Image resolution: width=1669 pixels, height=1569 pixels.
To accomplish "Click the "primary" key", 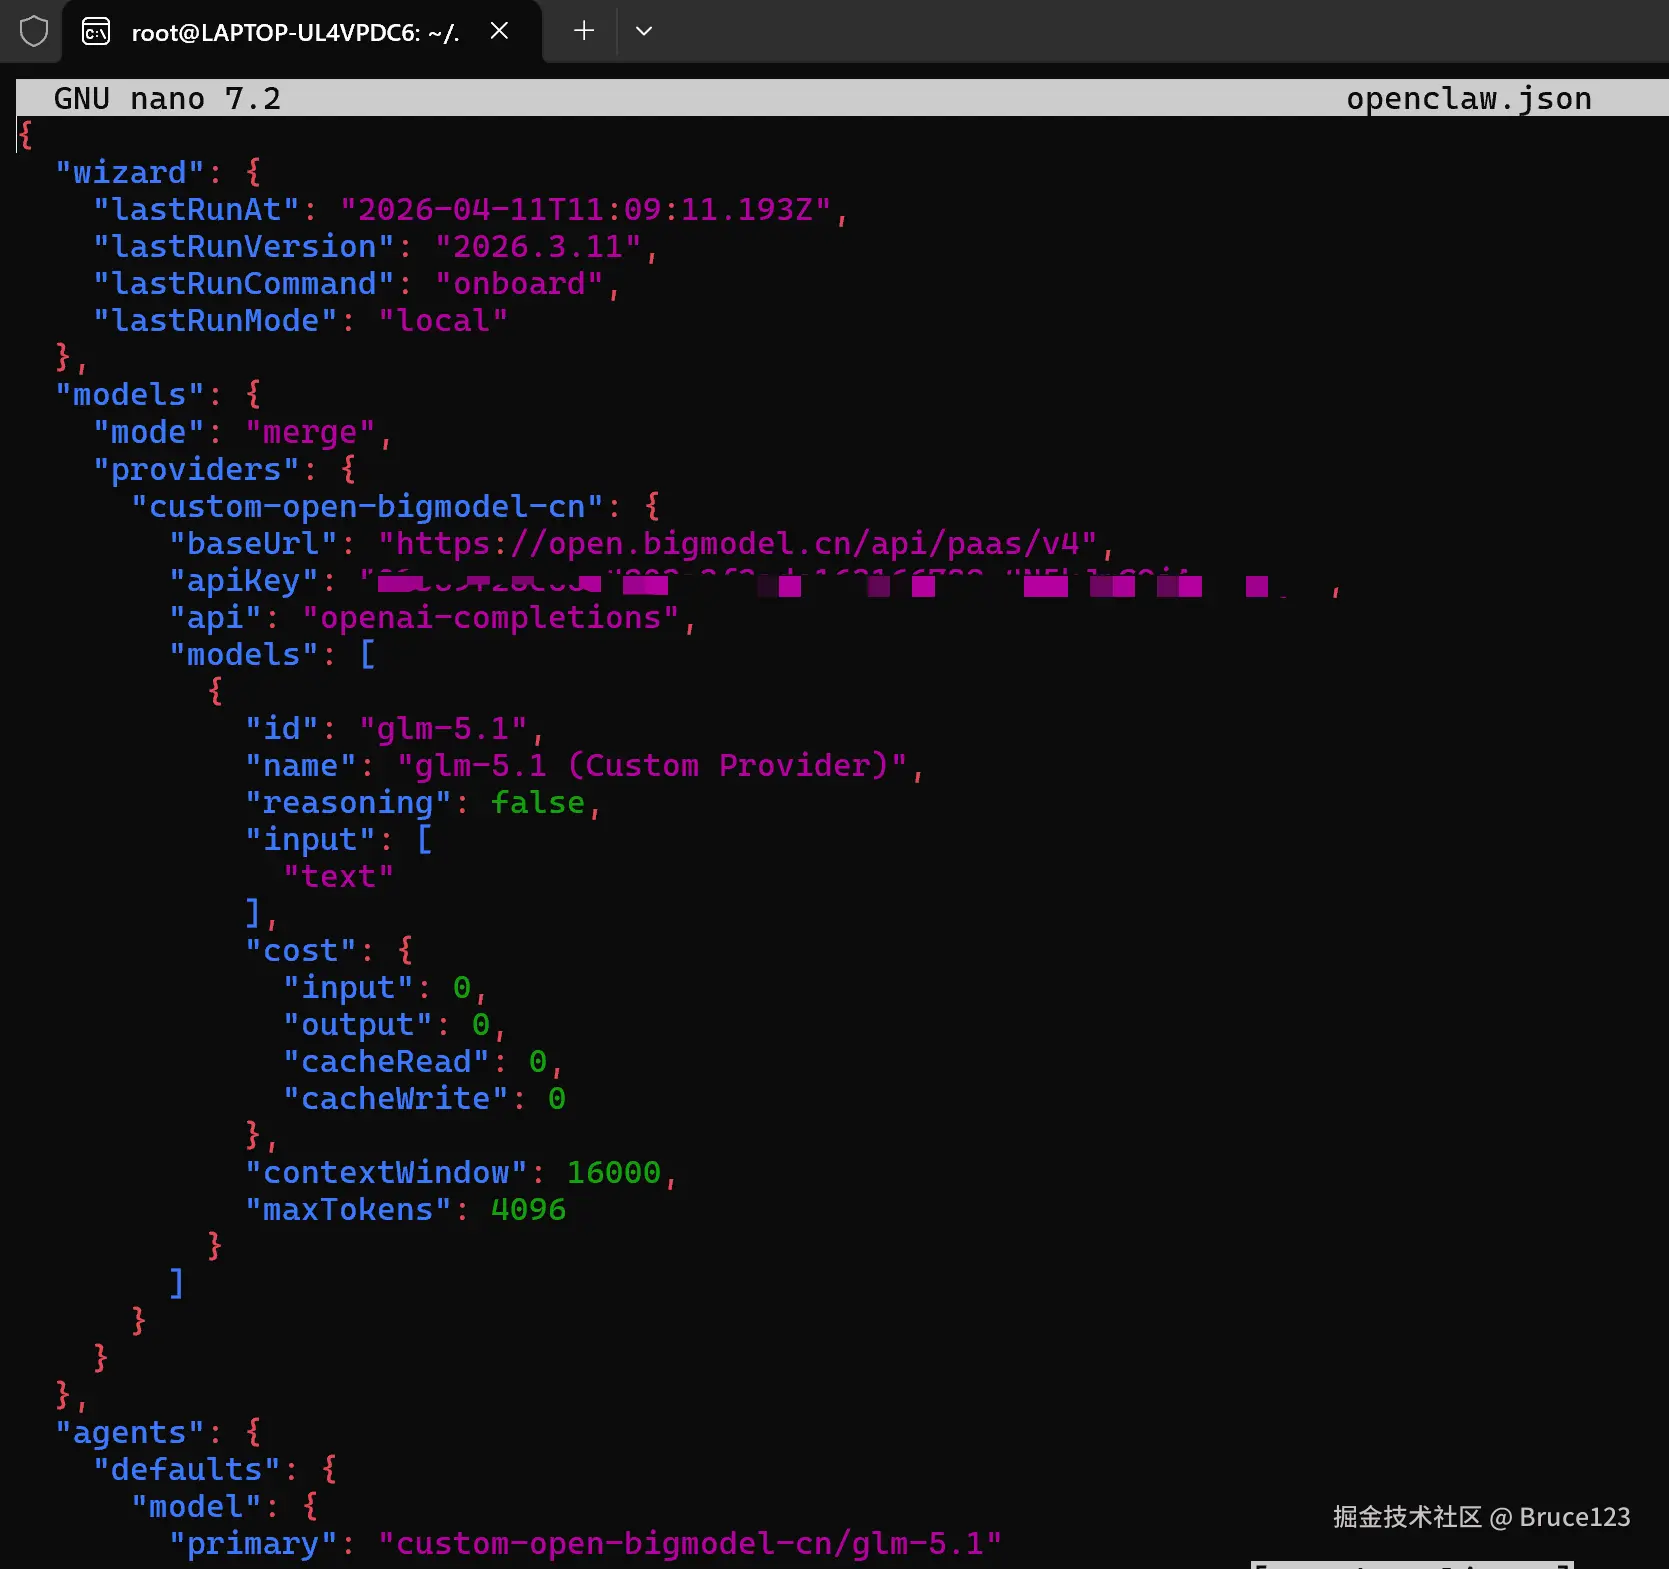I will [x=253, y=1543].
